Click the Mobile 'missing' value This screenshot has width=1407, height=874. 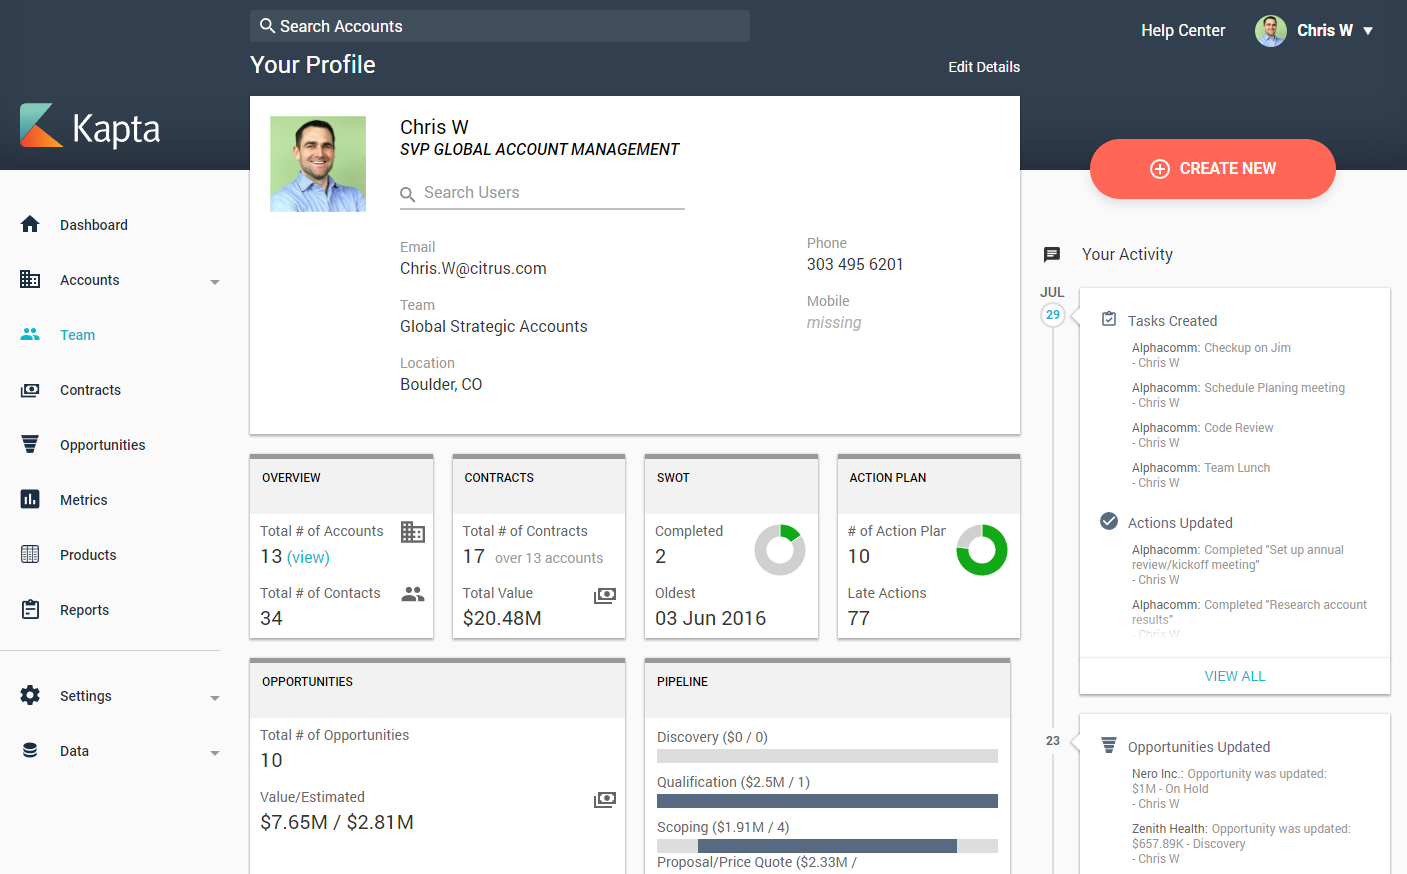coord(834,323)
